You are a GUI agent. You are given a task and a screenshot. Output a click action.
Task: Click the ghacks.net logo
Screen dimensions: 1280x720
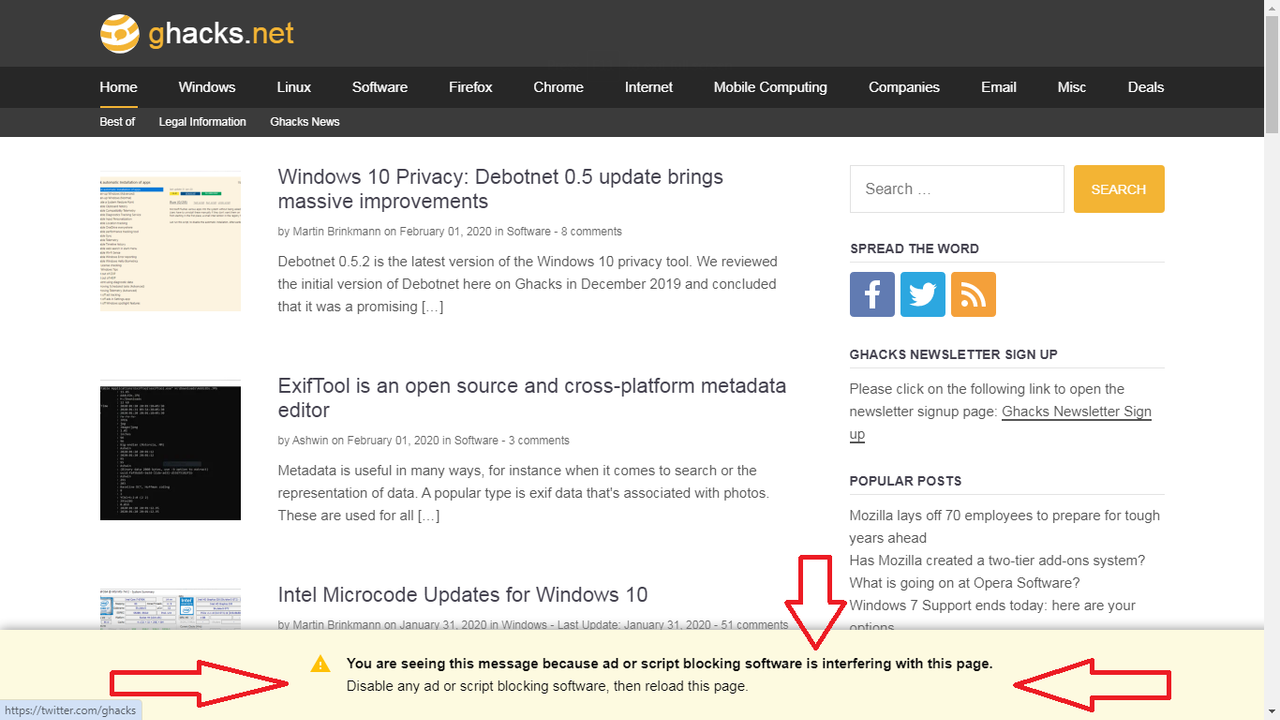point(197,34)
